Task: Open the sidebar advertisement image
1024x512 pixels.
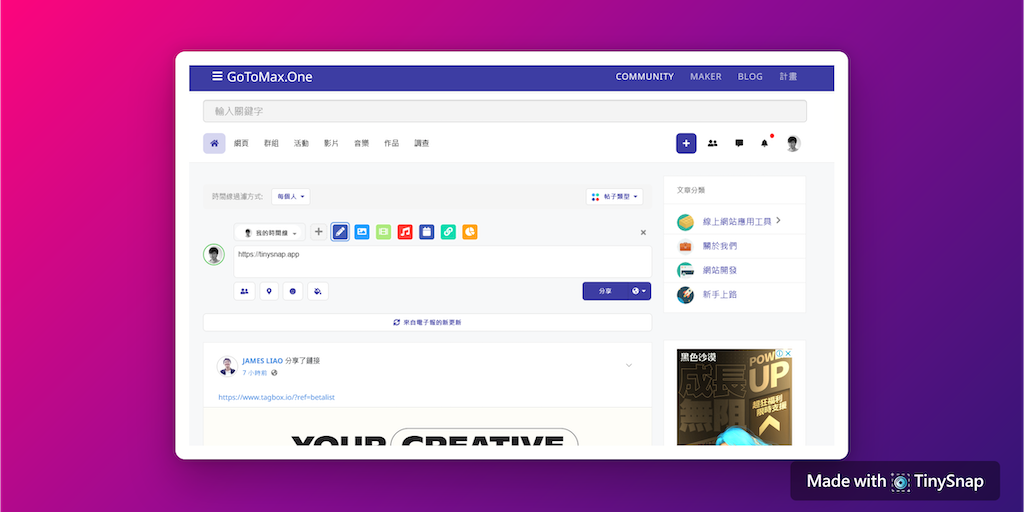Action: pyautogui.click(x=734, y=397)
